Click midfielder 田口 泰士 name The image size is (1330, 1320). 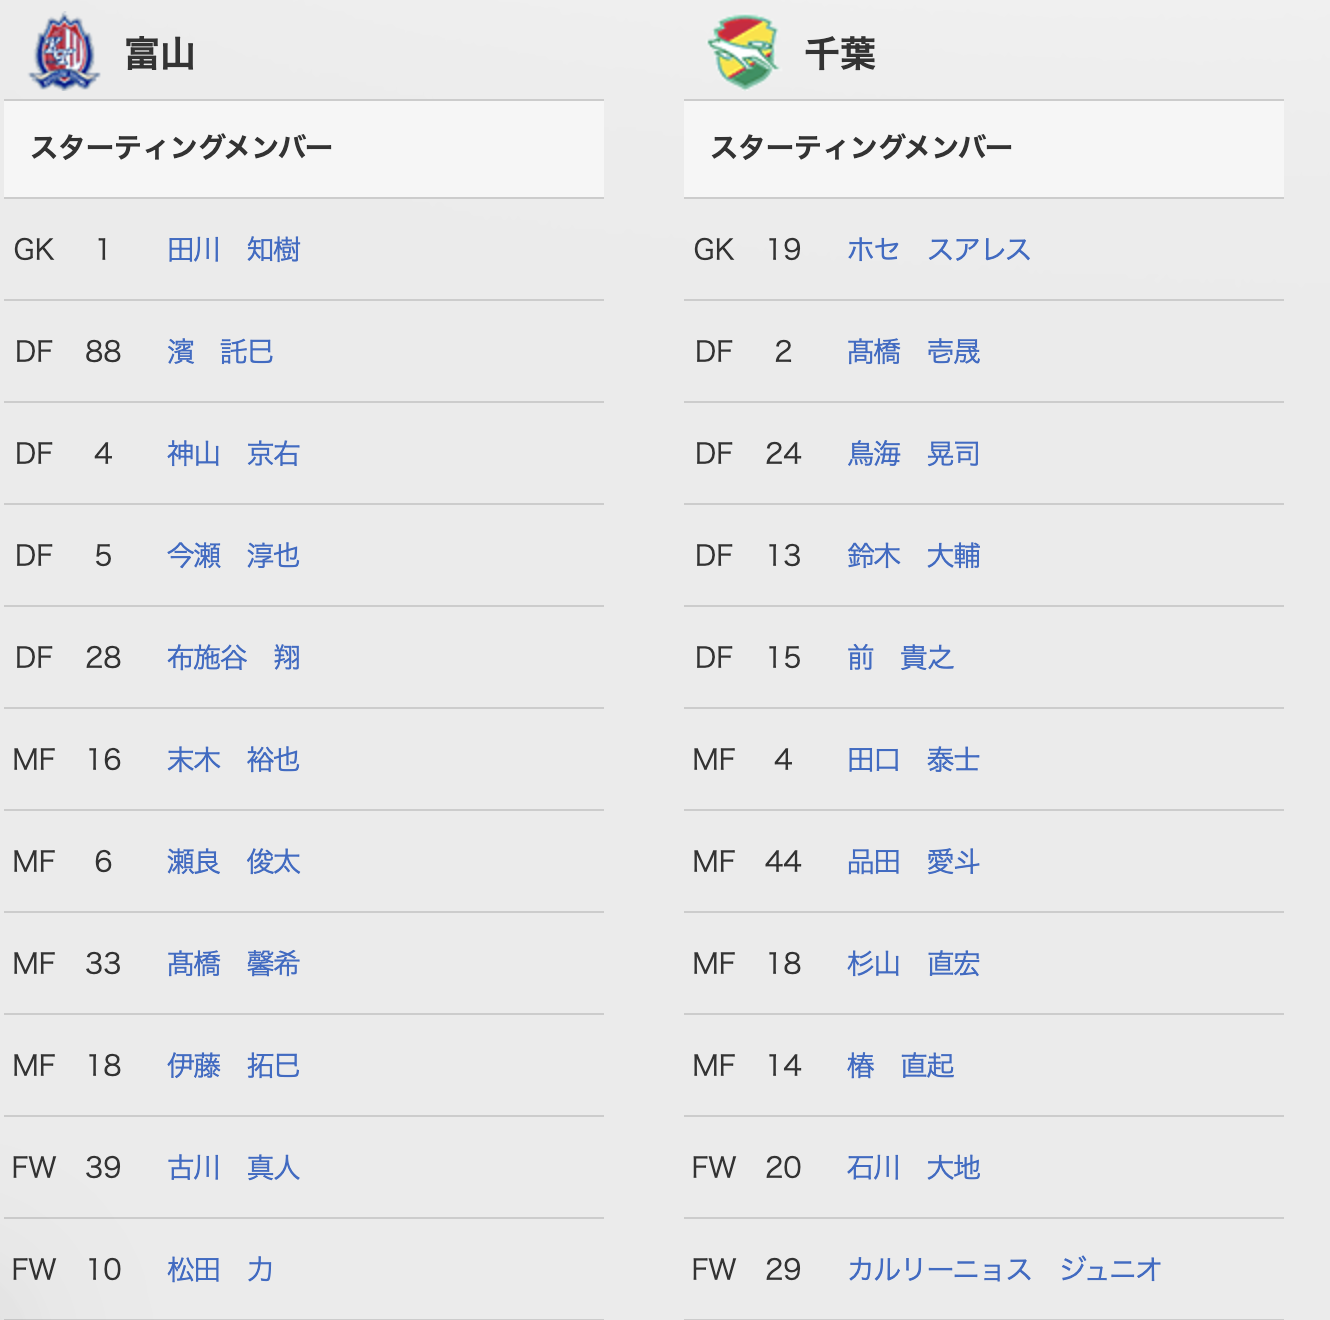913,760
